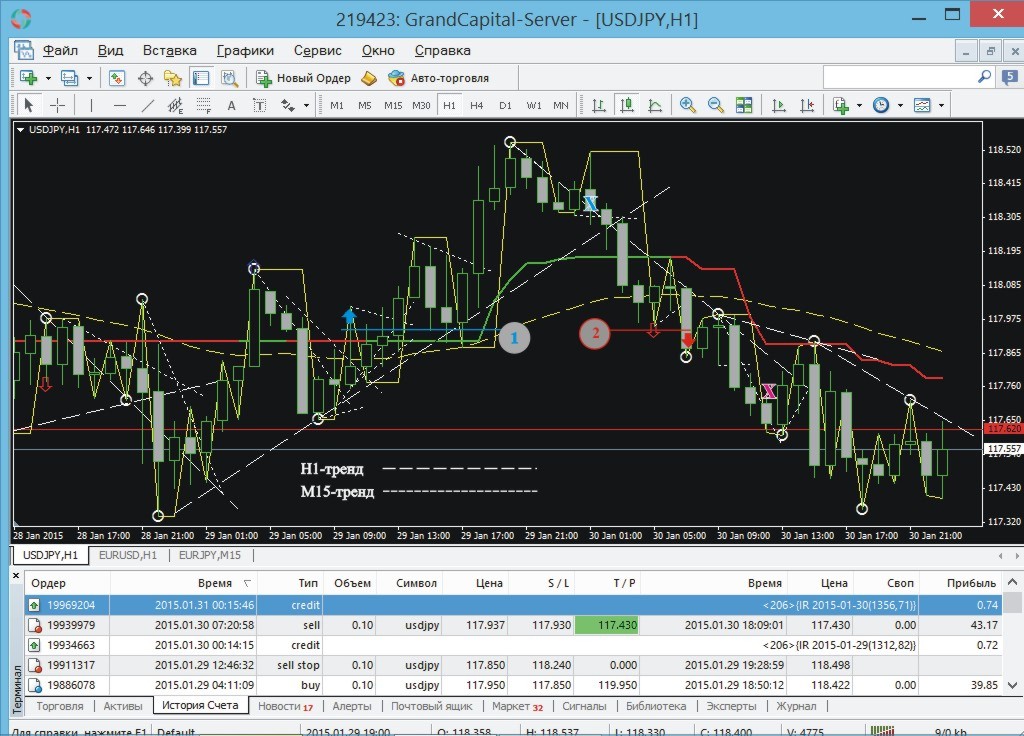
Task: Zoom out of the chart
Action: tap(716, 105)
